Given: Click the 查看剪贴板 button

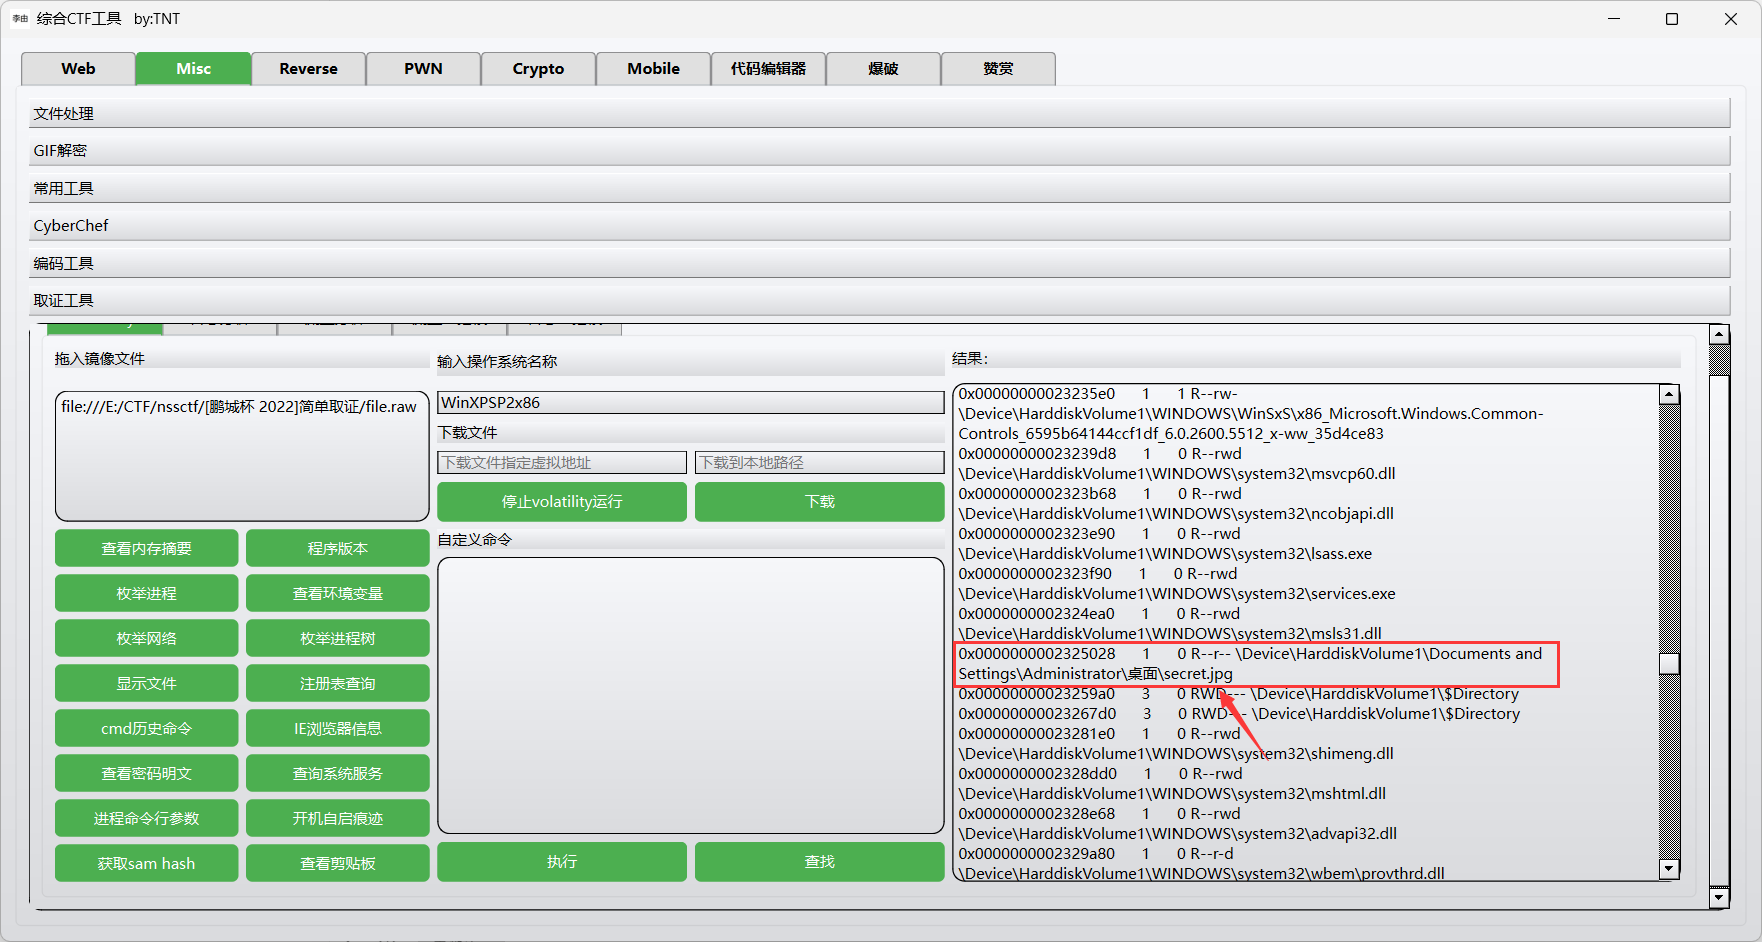Looking at the screenshot, I should click(x=338, y=863).
